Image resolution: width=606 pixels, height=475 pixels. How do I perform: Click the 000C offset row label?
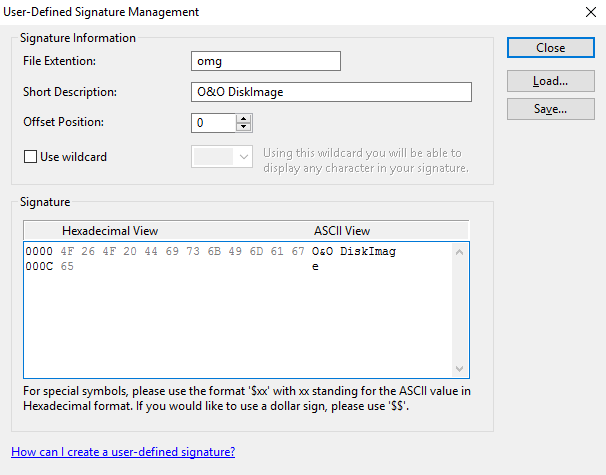(39, 267)
